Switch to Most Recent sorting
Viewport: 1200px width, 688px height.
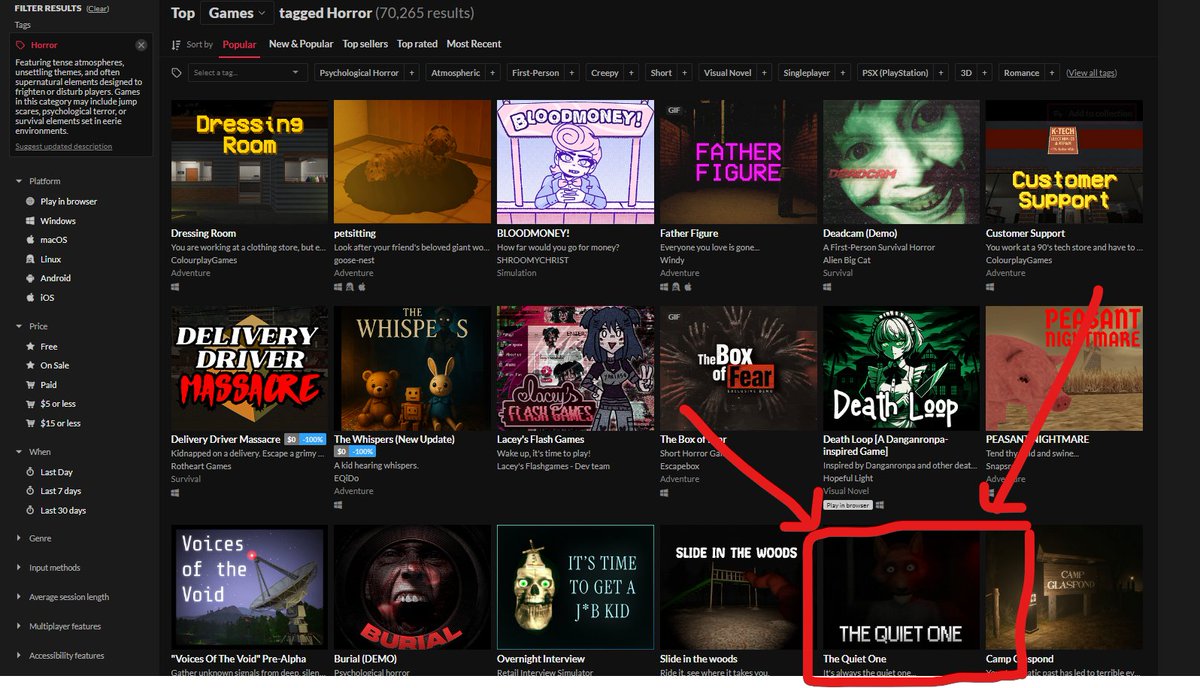474,44
